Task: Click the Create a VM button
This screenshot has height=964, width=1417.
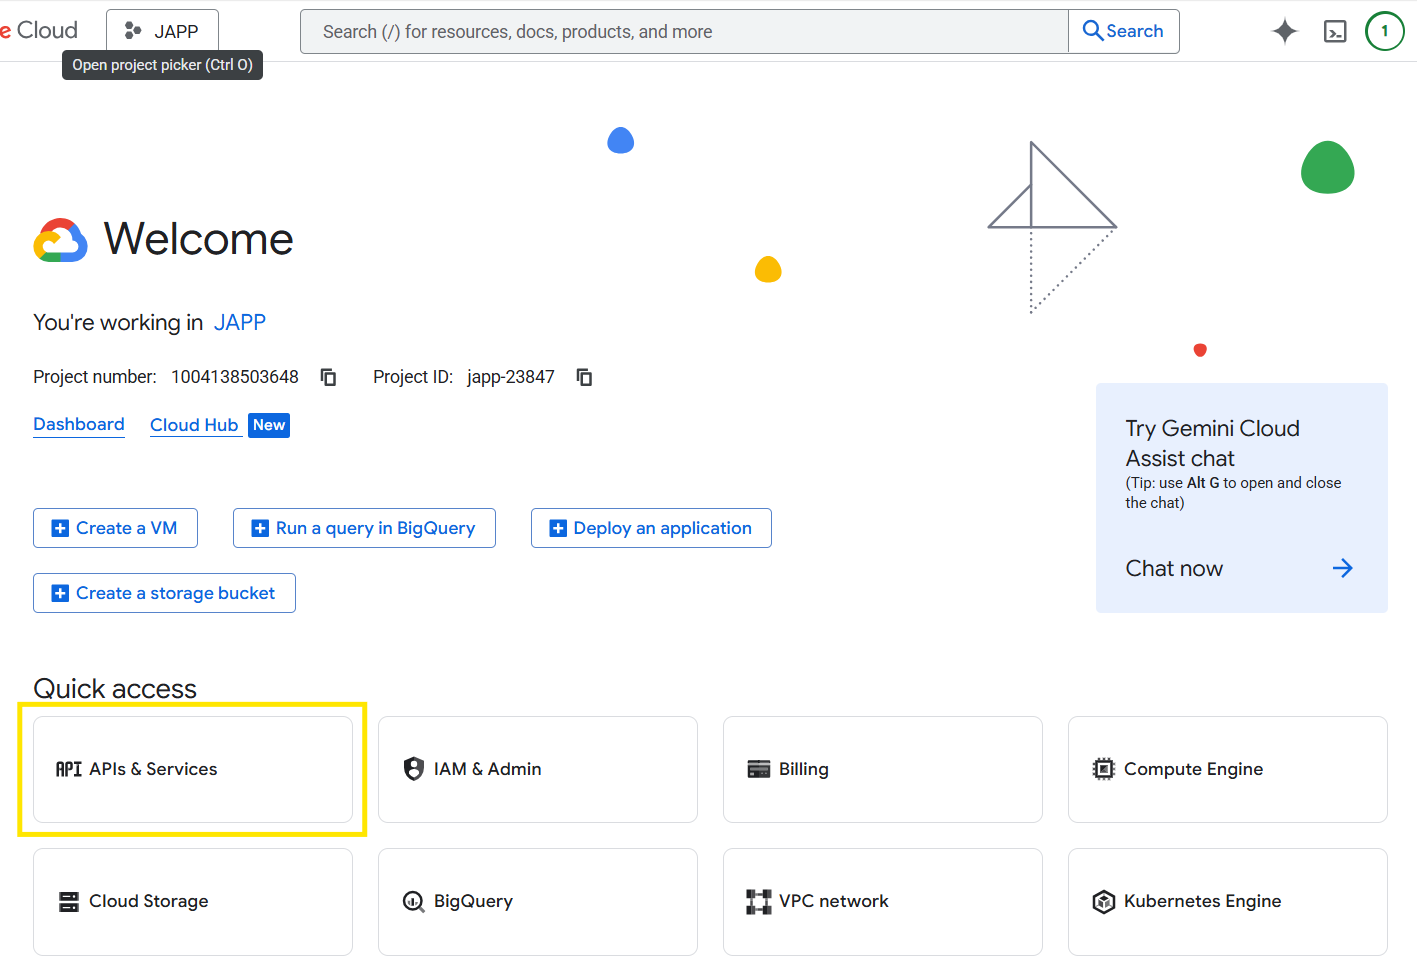Action: click(x=115, y=528)
